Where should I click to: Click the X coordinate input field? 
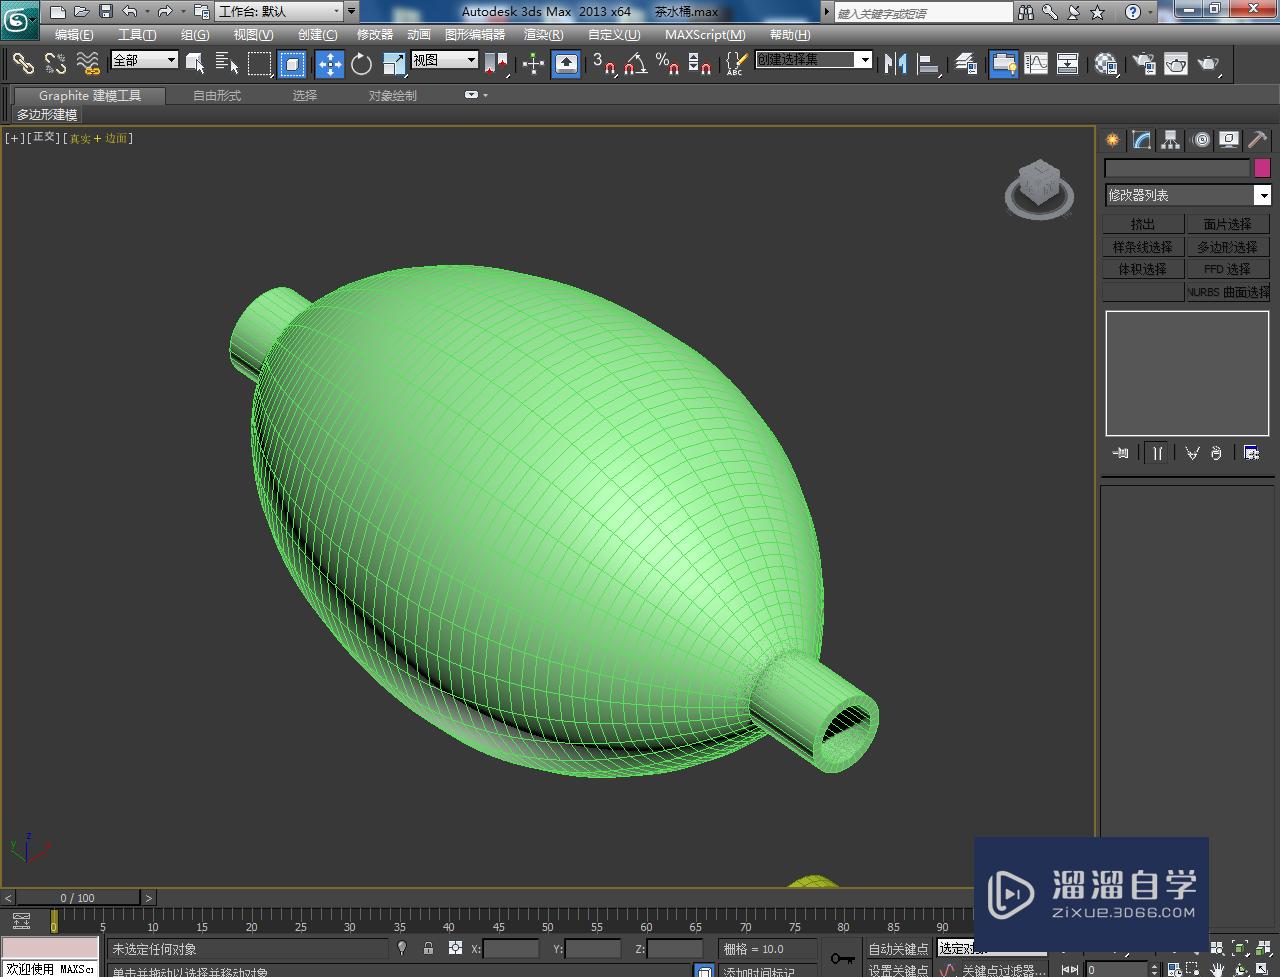[510, 949]
